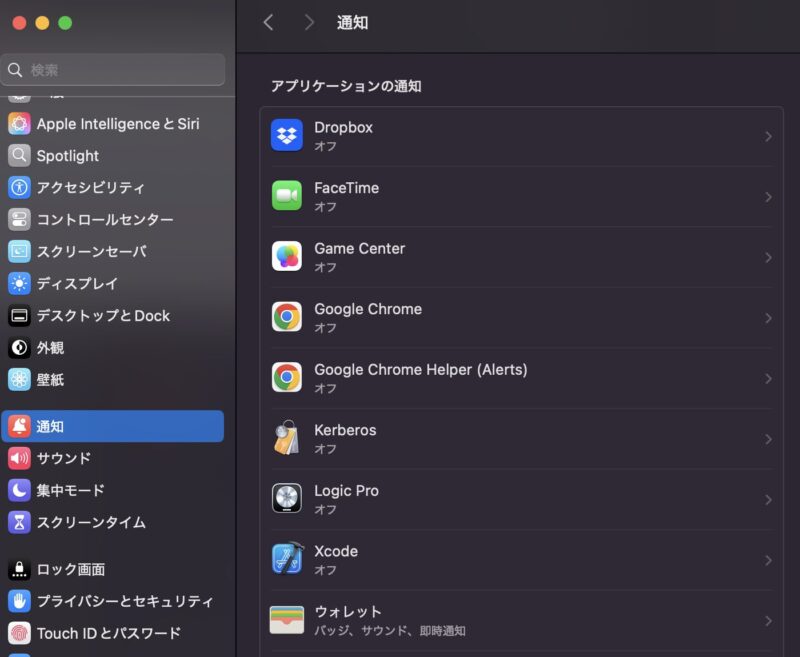Expand Google Chrome row chevron
Viewport: 800px width, 657px height.
pos(768,318)
